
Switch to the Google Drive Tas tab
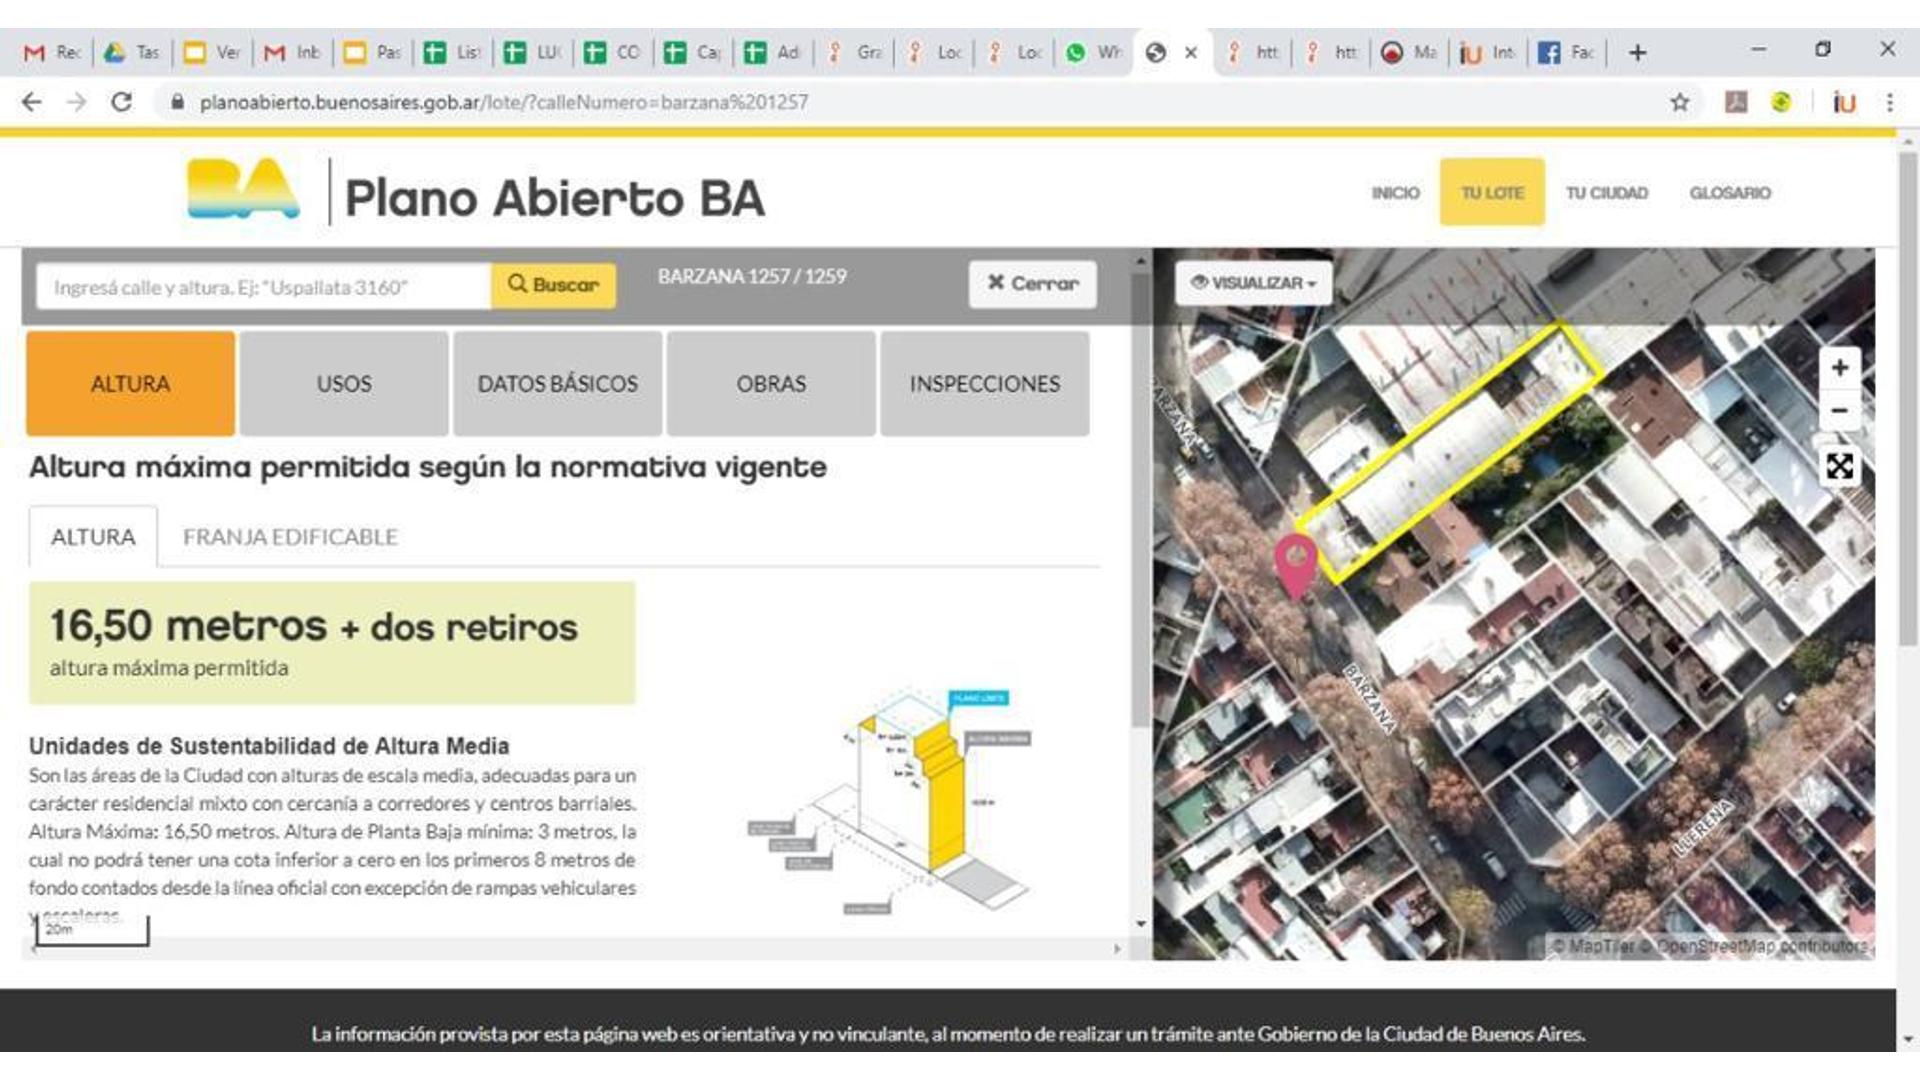coord(132,53)
